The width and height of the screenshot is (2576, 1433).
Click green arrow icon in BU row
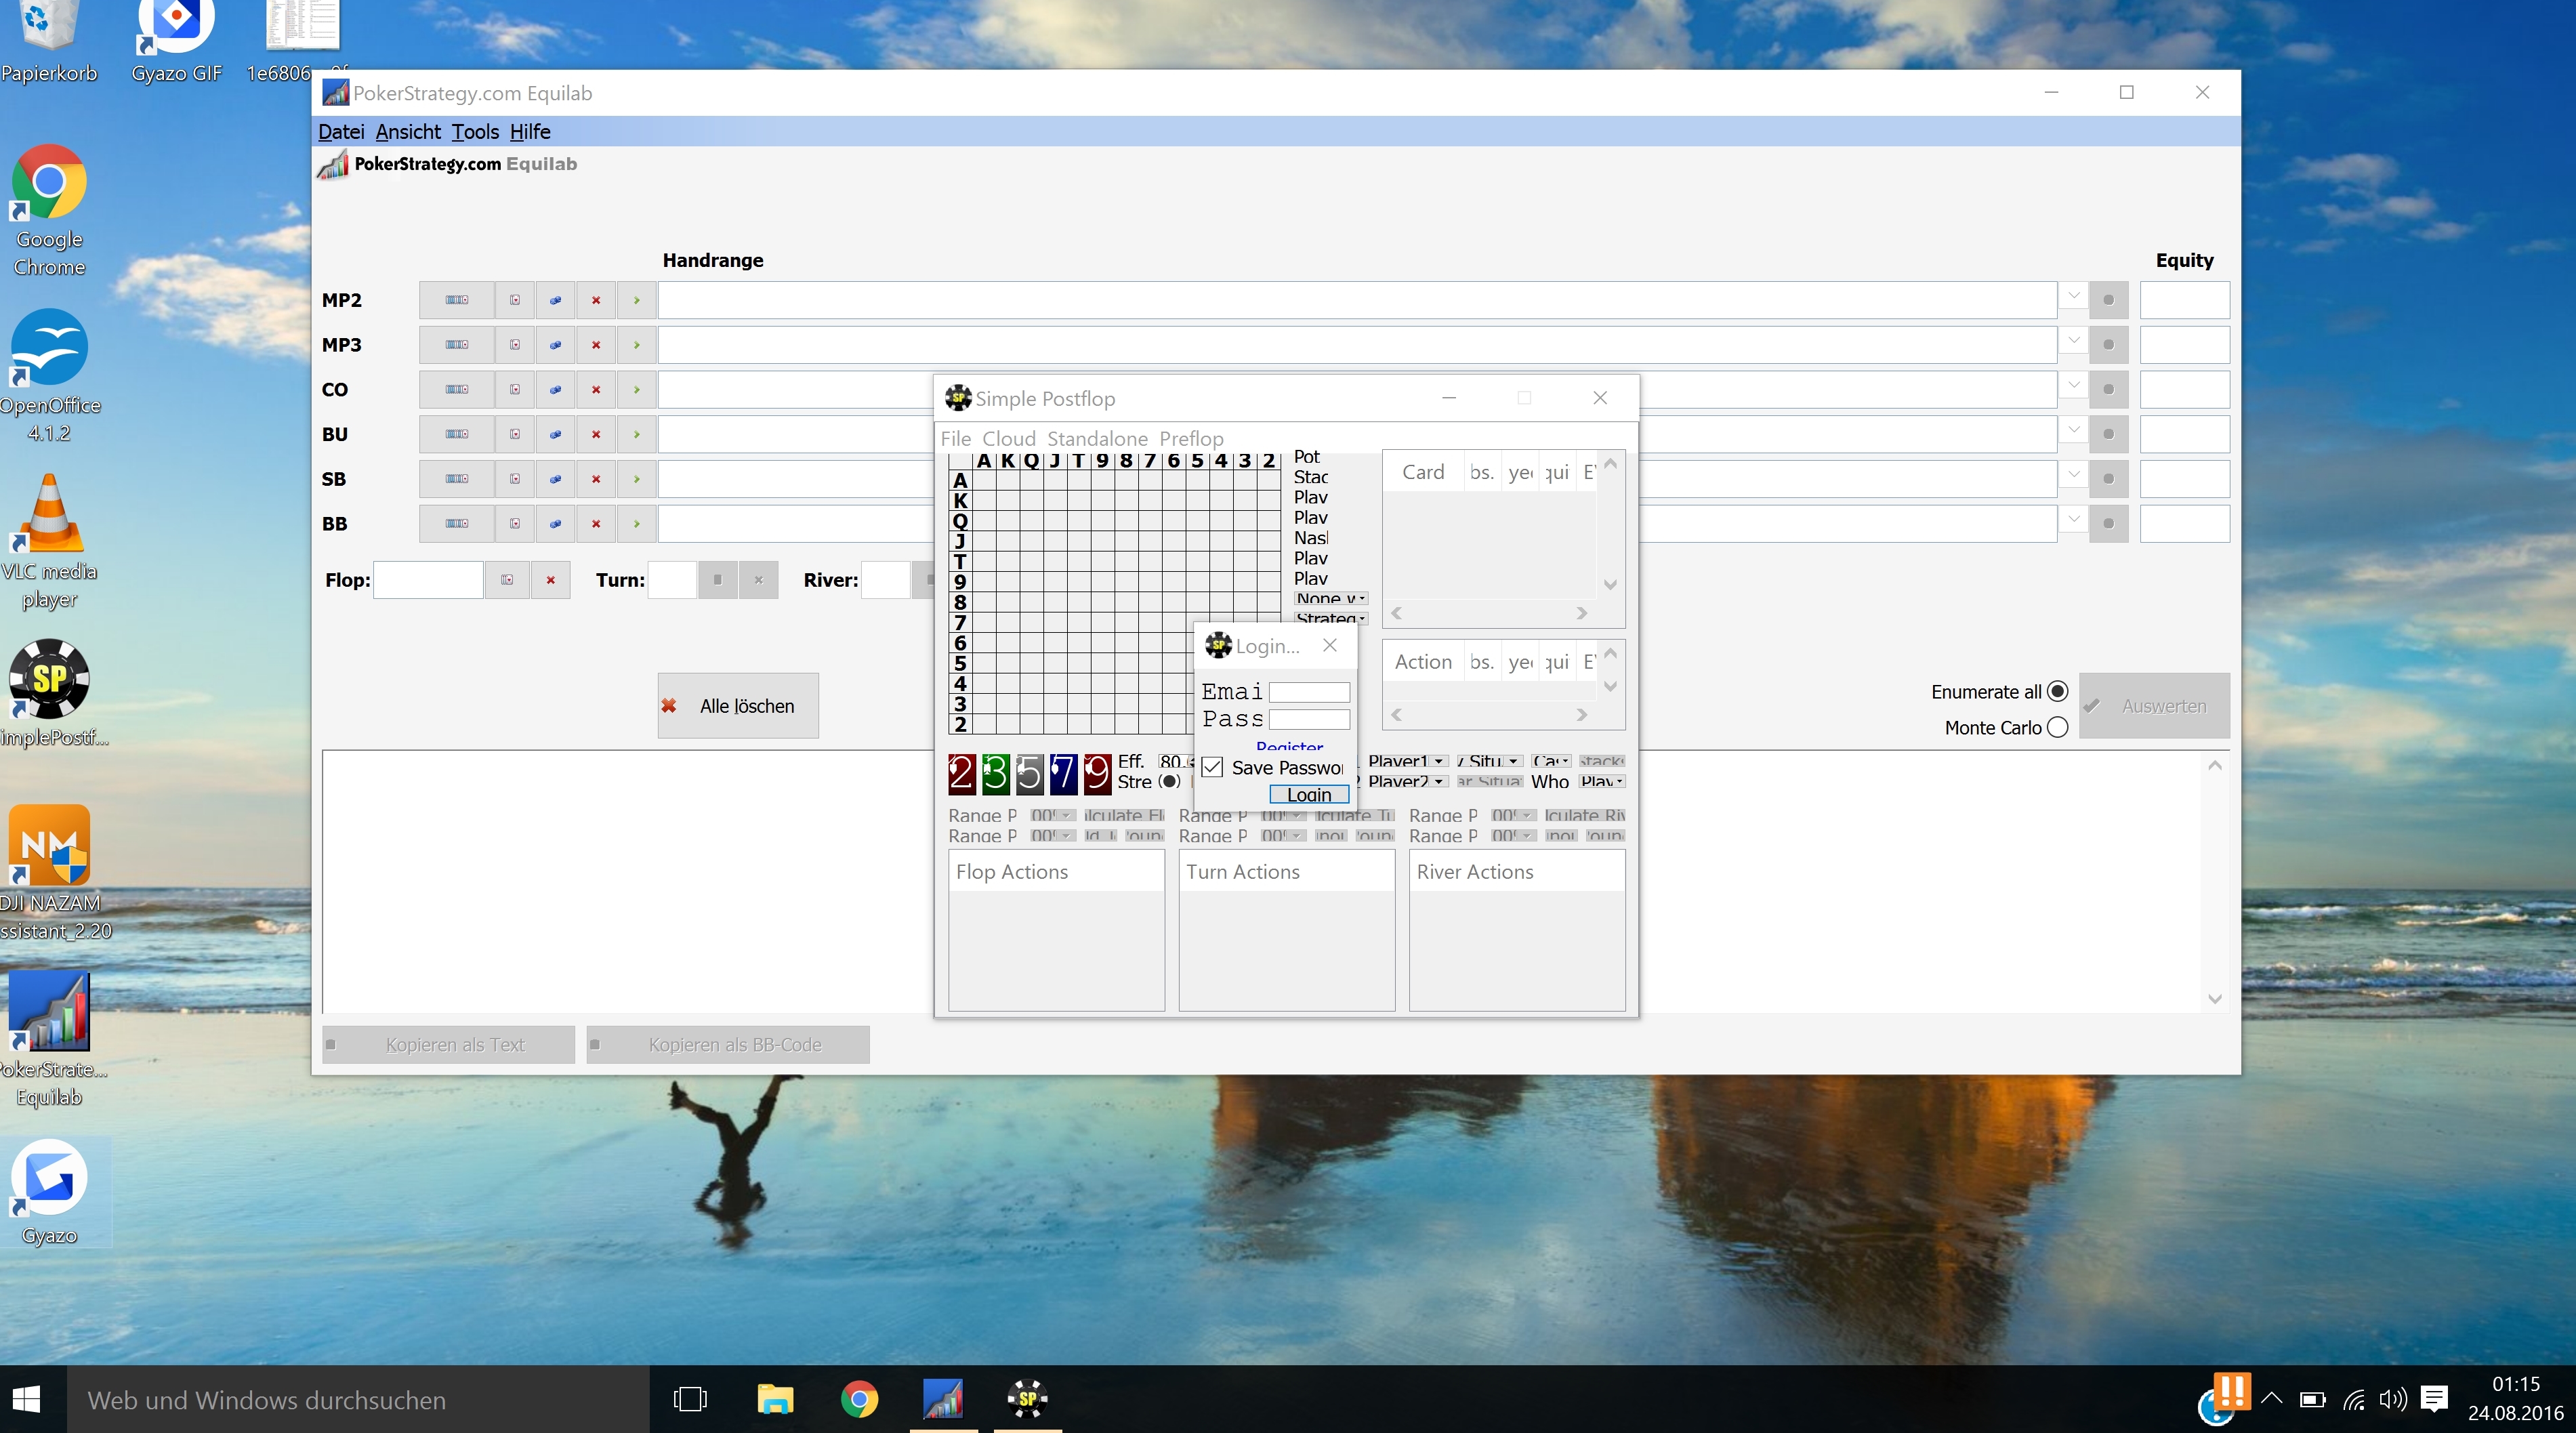click(636, 434)
